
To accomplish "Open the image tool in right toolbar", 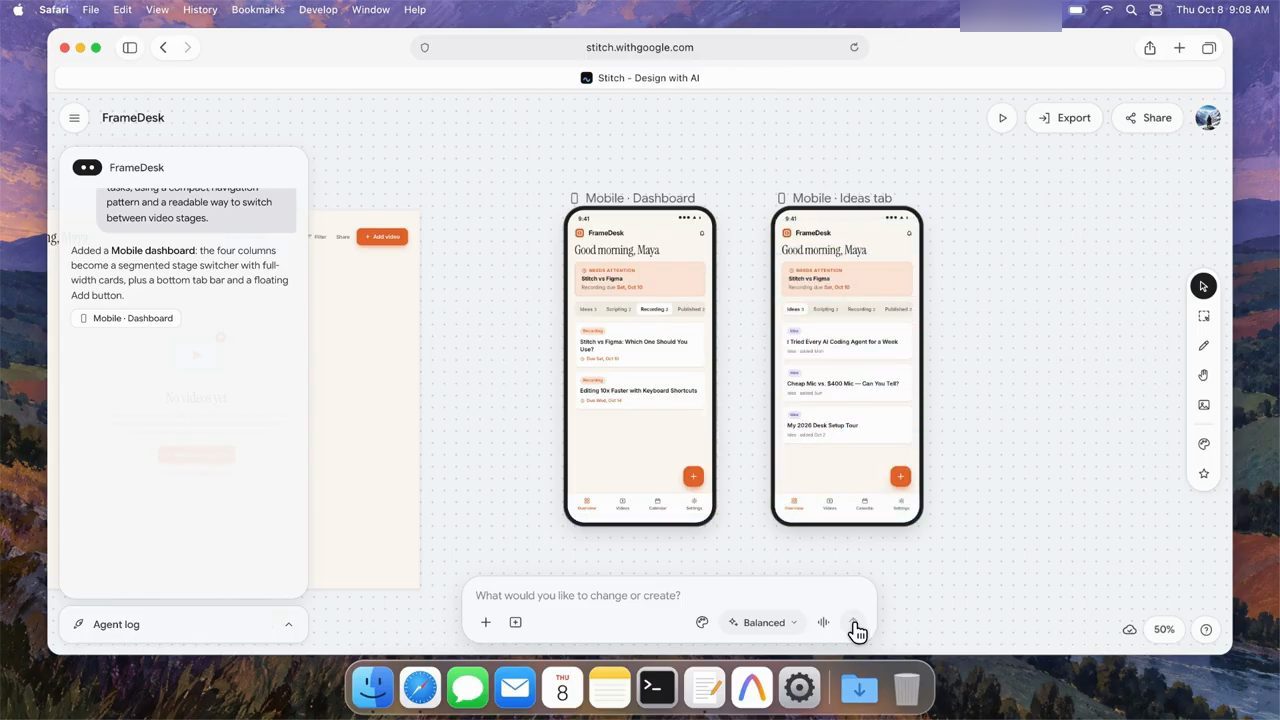I will 1203,405.
